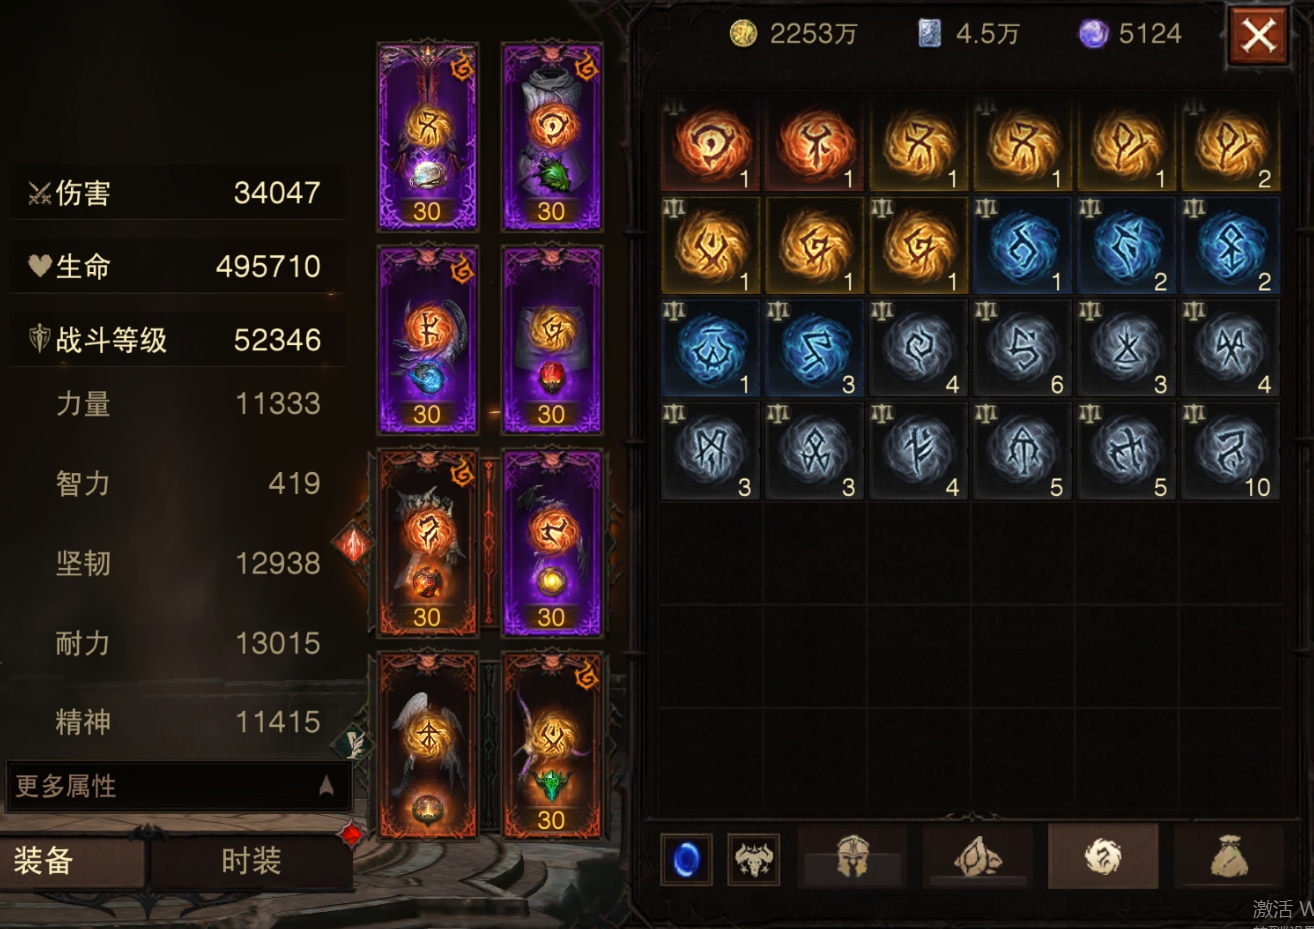Open the winged equipment slot without level
Screen dimensions: 1314x929
click(x=427, y=745)
